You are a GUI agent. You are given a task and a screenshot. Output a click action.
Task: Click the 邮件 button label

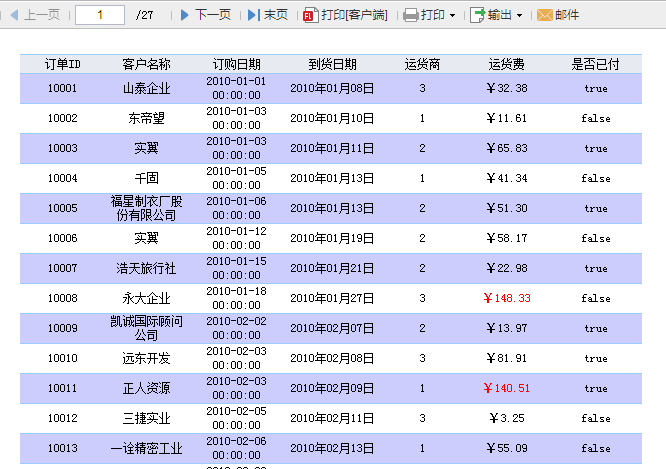567,15
